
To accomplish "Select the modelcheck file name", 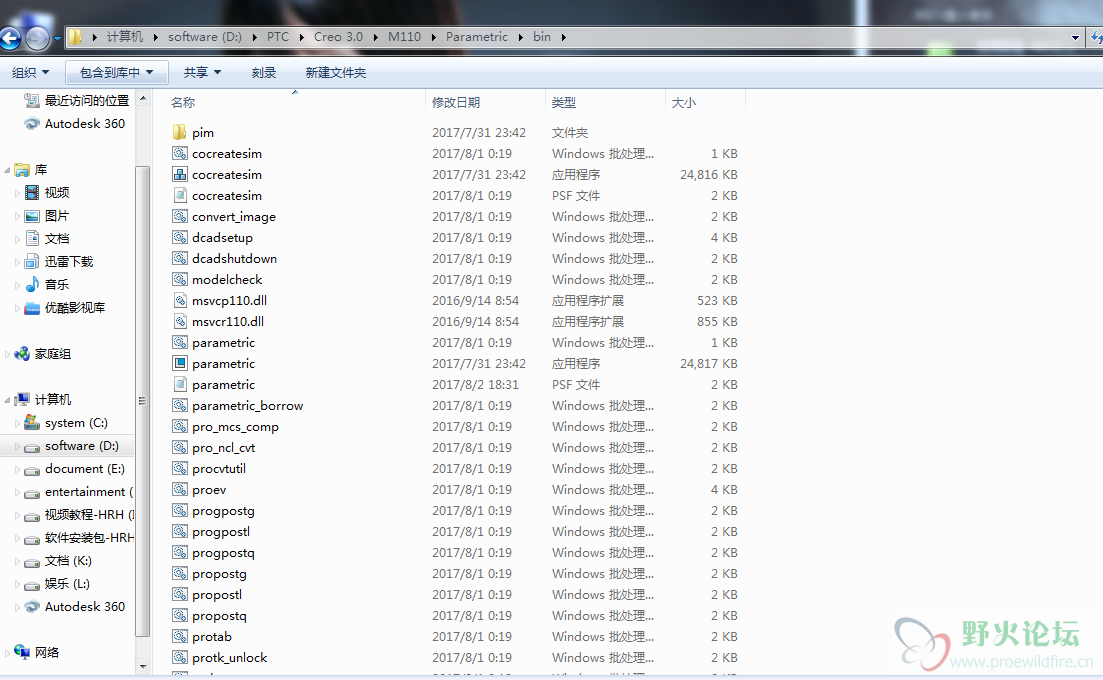I will pyautogui.click(x=227, y=280).
